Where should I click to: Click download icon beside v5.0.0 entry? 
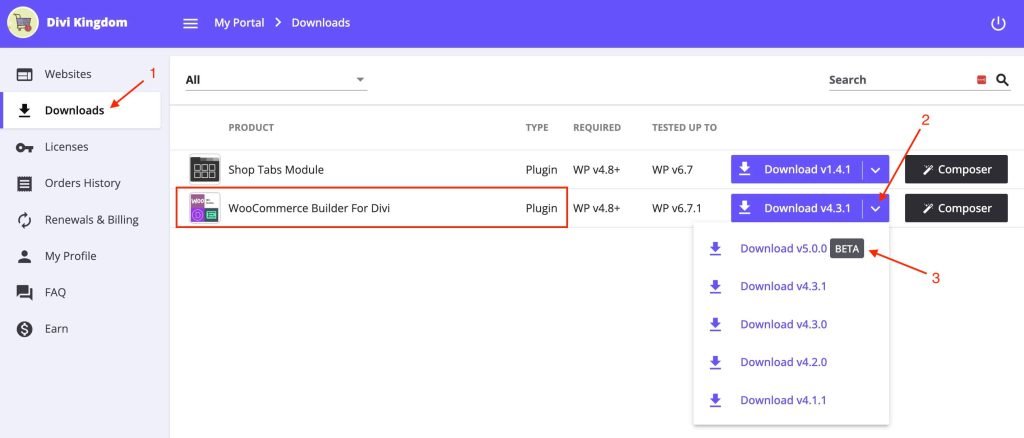click(x=715, y=249)
